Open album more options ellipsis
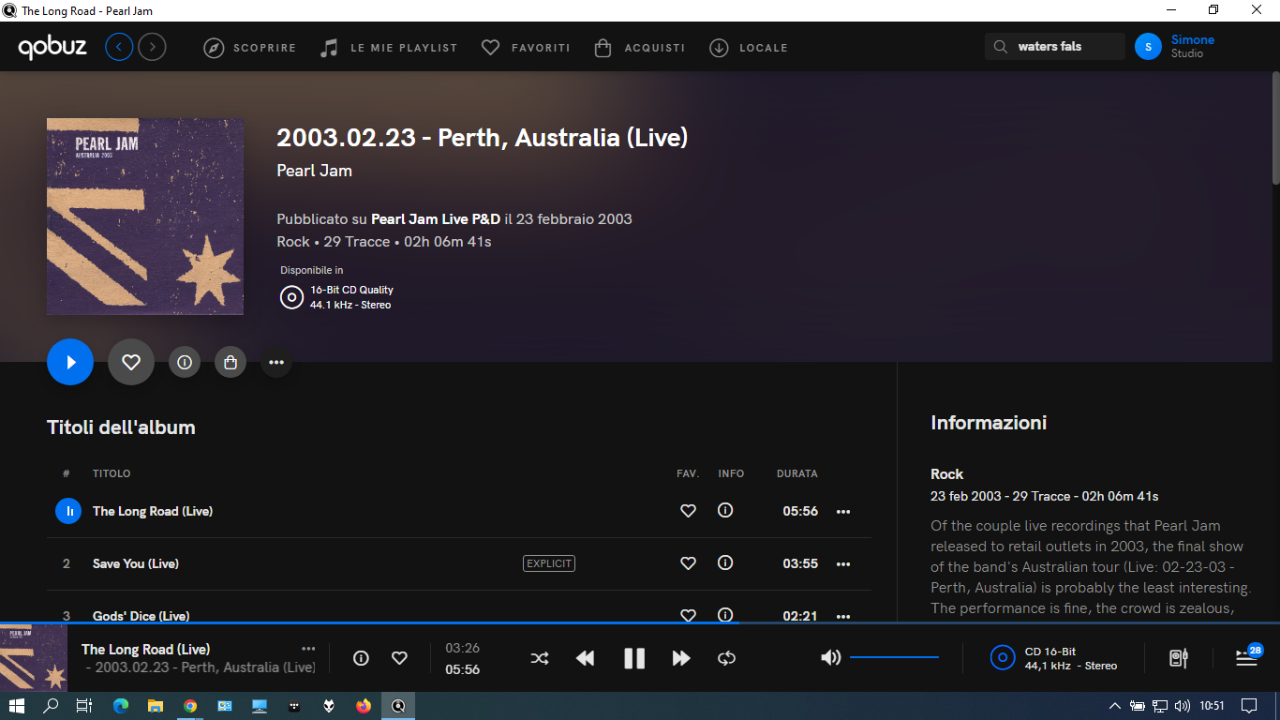Image resolution: width=1280 pixels, height=720 pixels. pyautogui.click(x=276, y=362)
